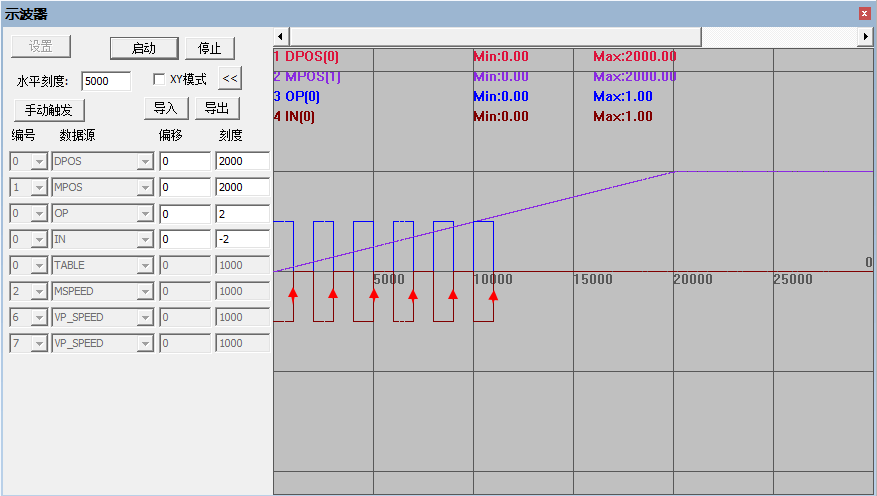The height and width of the screenshot is (496, 877).
Task: Open the index dropdown for DPOS row
Action: 39,162
